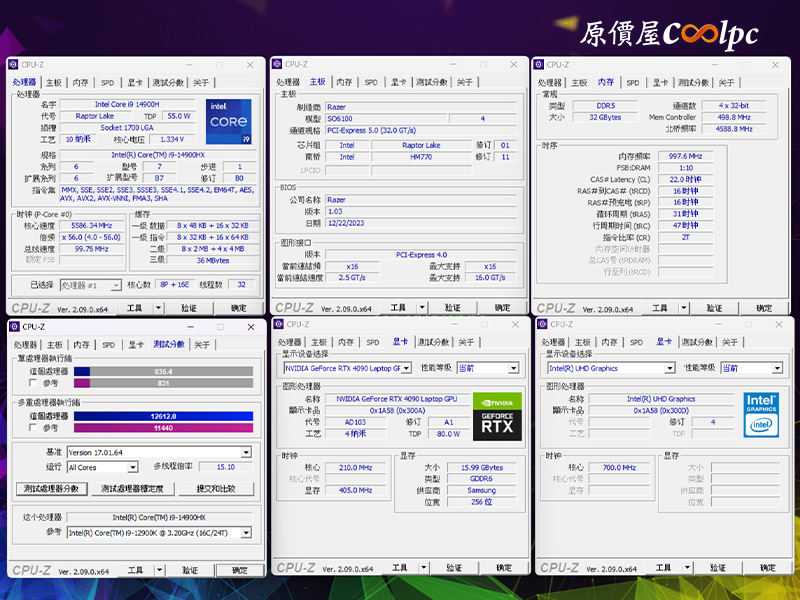Open tools dropdown arrow in the processor window

tap(158, 308)
